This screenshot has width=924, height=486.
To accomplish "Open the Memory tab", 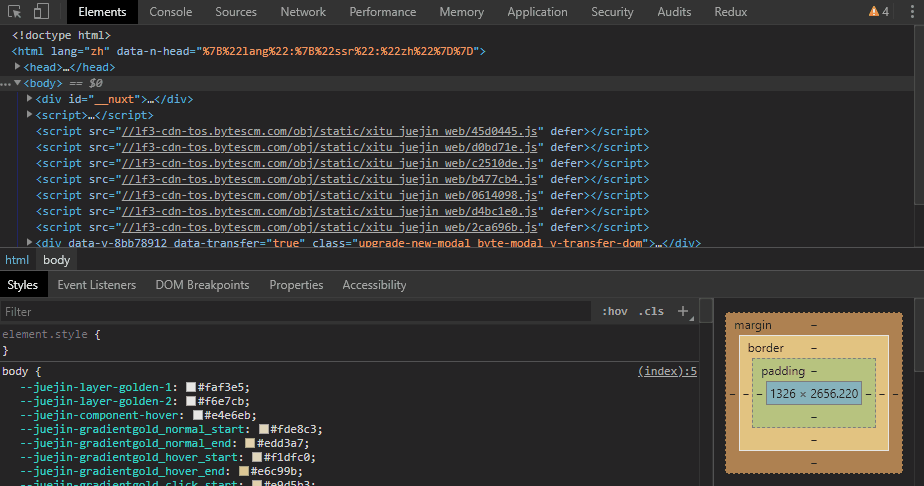I will pyautogui.click(x=461, y=12).
